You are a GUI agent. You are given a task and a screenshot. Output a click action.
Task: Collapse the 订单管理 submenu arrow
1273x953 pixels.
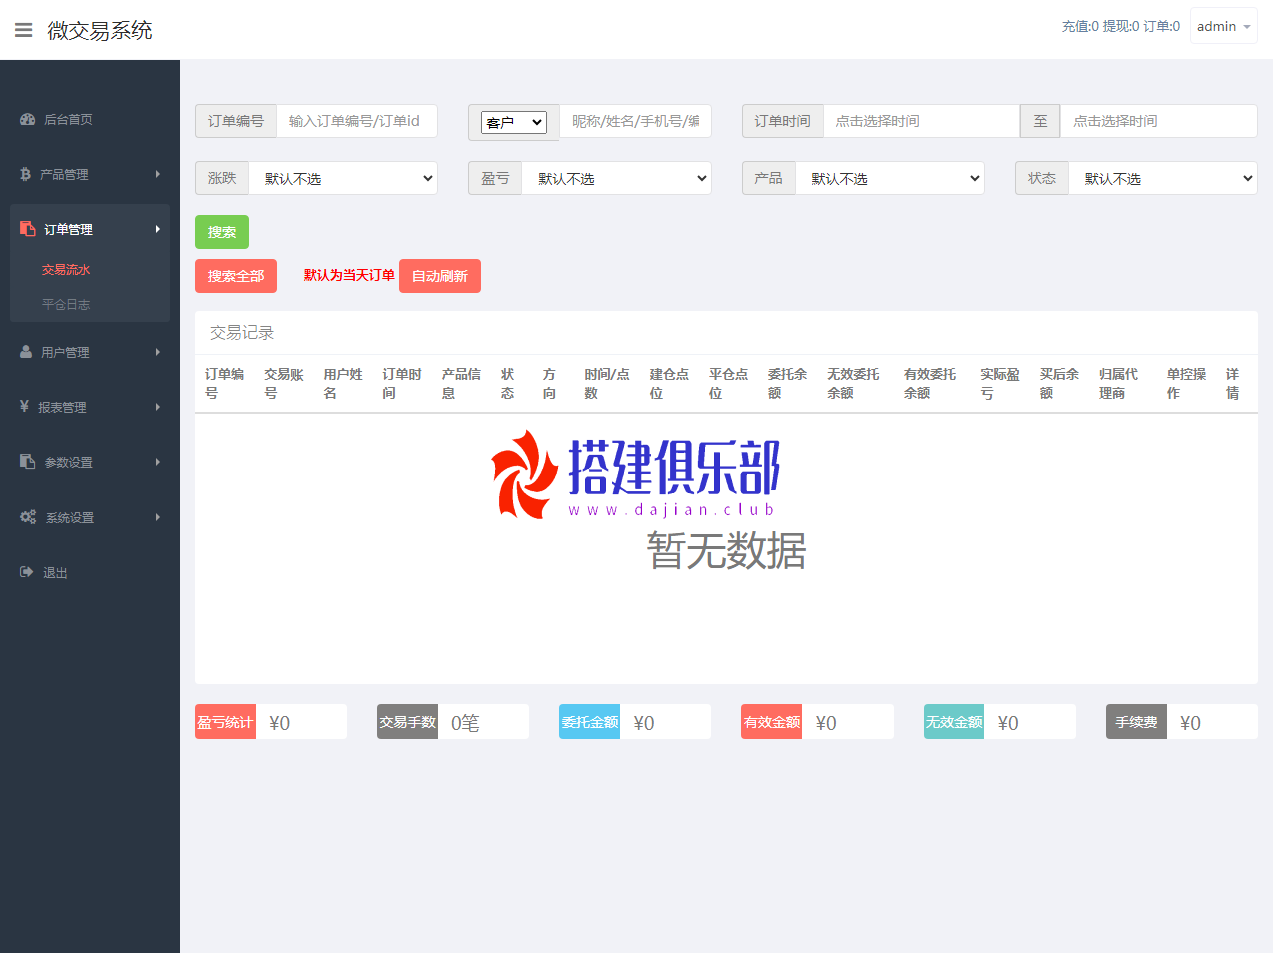click(158, 229)
